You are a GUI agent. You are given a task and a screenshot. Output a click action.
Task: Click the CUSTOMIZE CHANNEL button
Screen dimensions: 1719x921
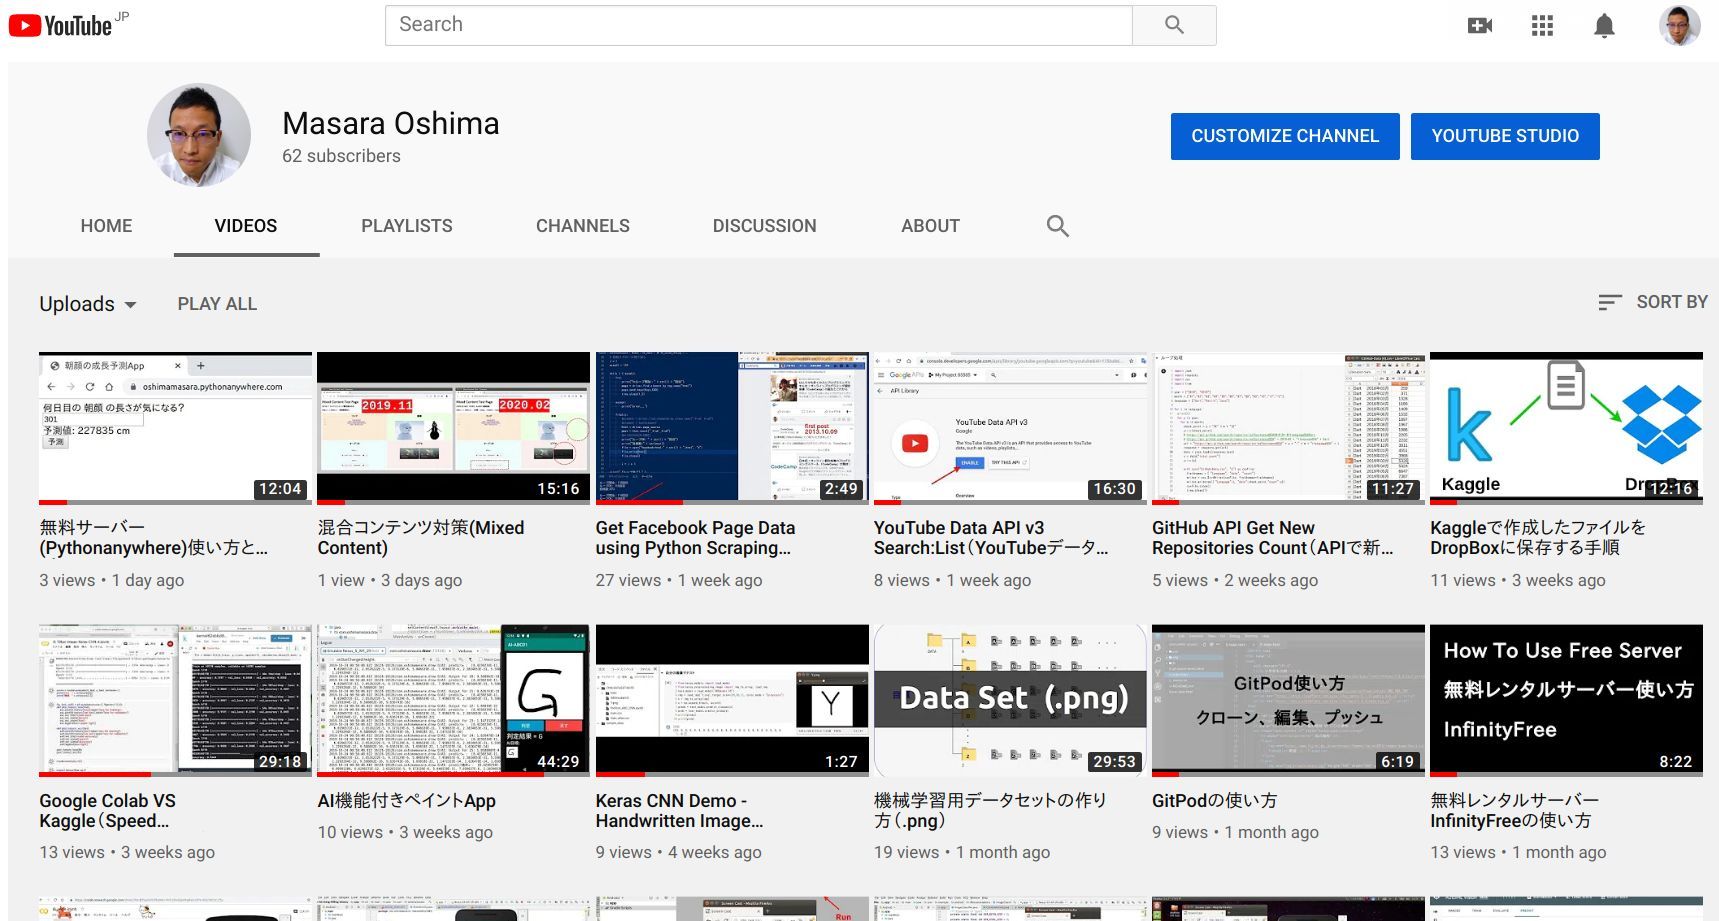point(1284,136)
